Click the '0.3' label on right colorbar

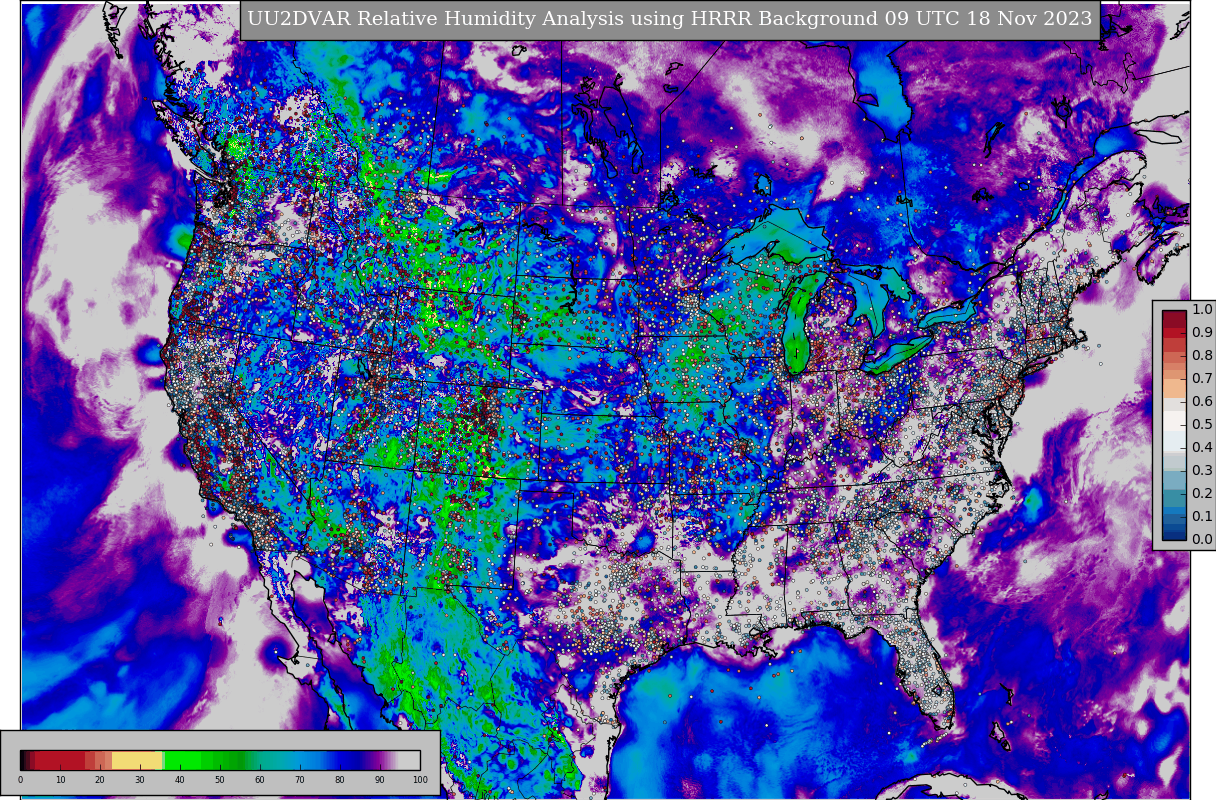coord(1202,470)
